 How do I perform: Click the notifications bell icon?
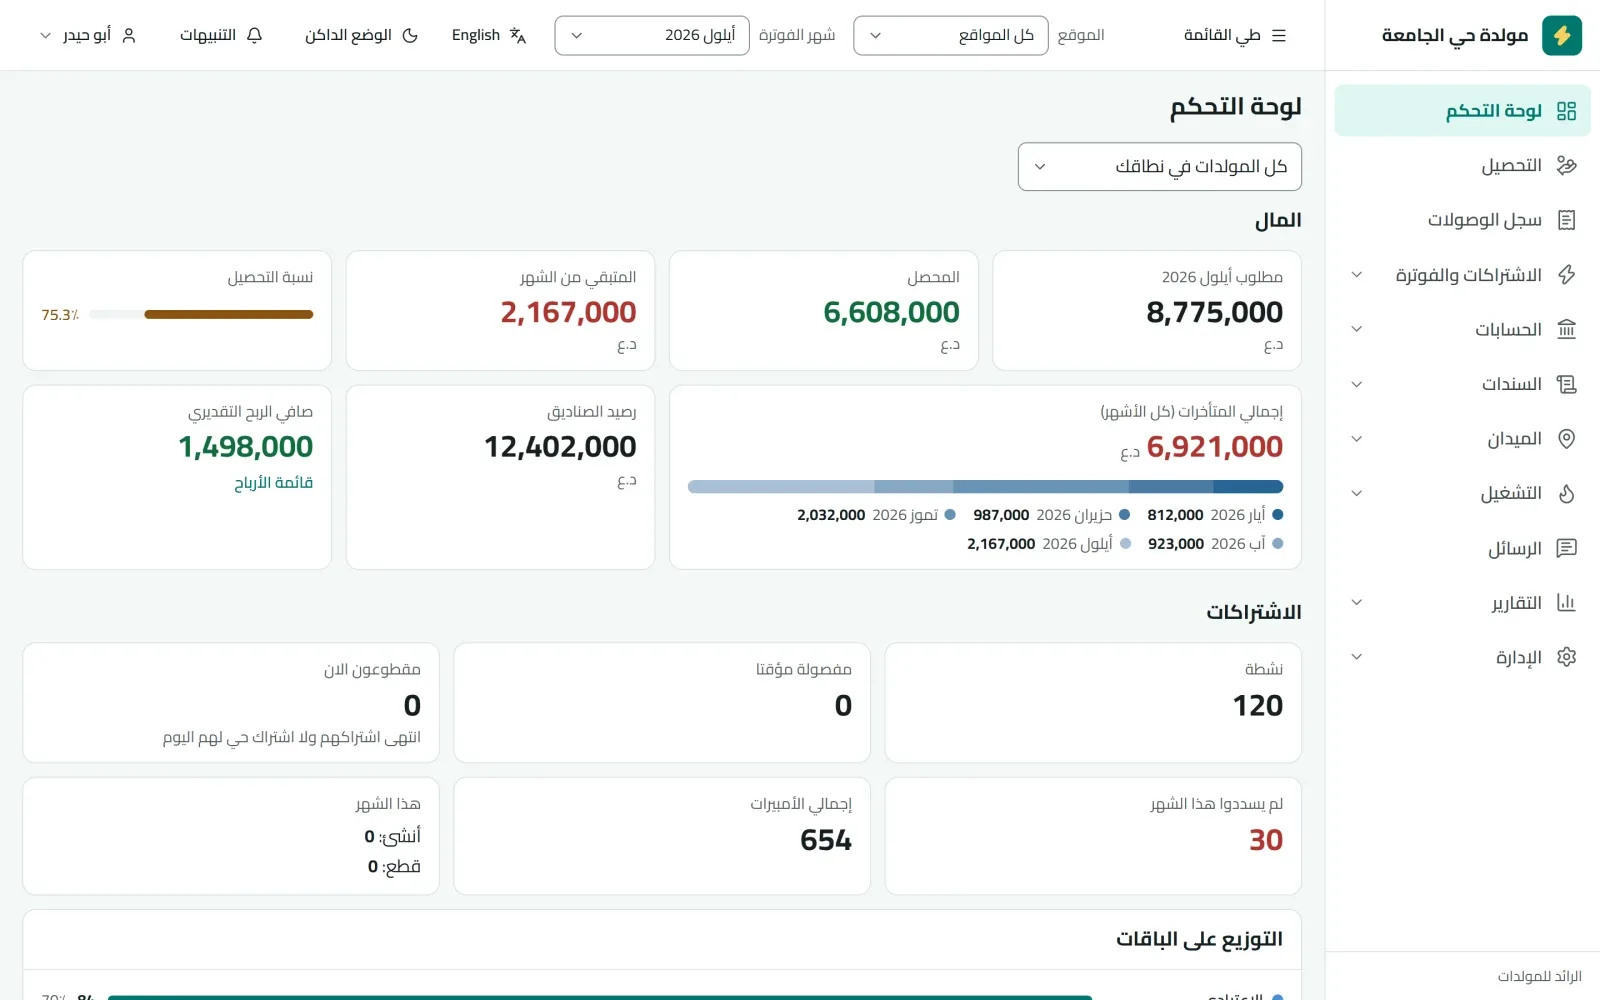[254, 35]
